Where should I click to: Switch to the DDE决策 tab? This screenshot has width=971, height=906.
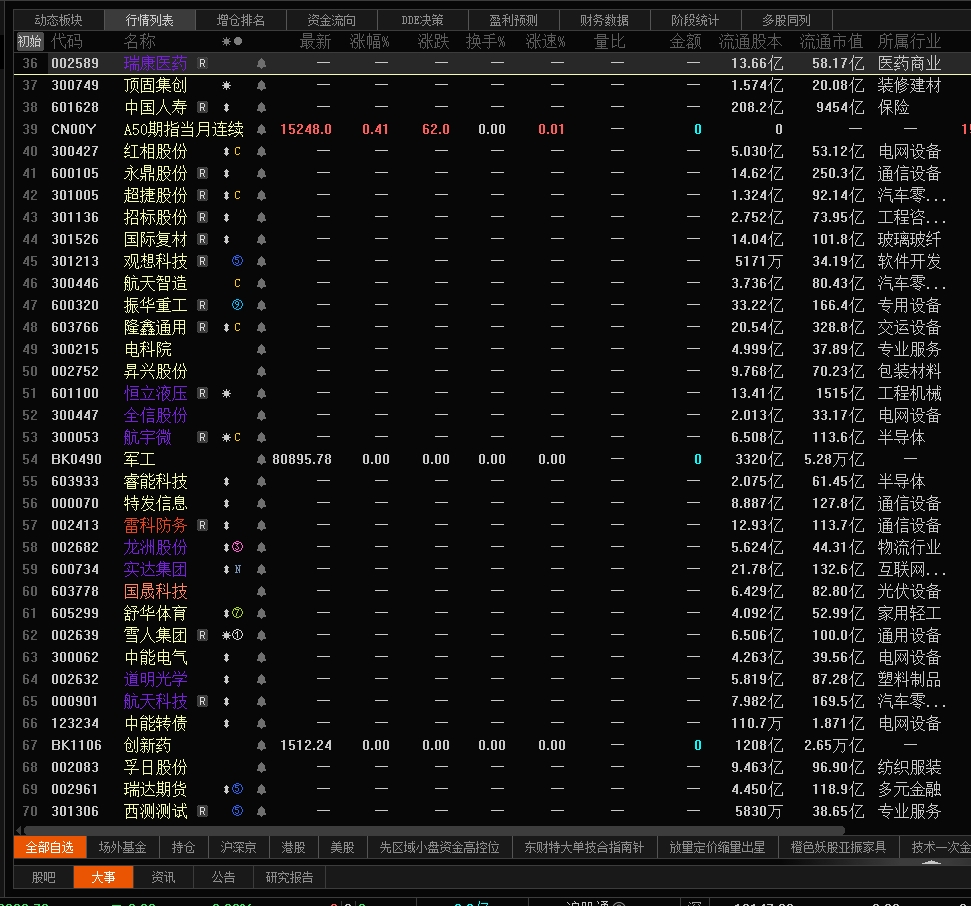(x=423, y=20)
